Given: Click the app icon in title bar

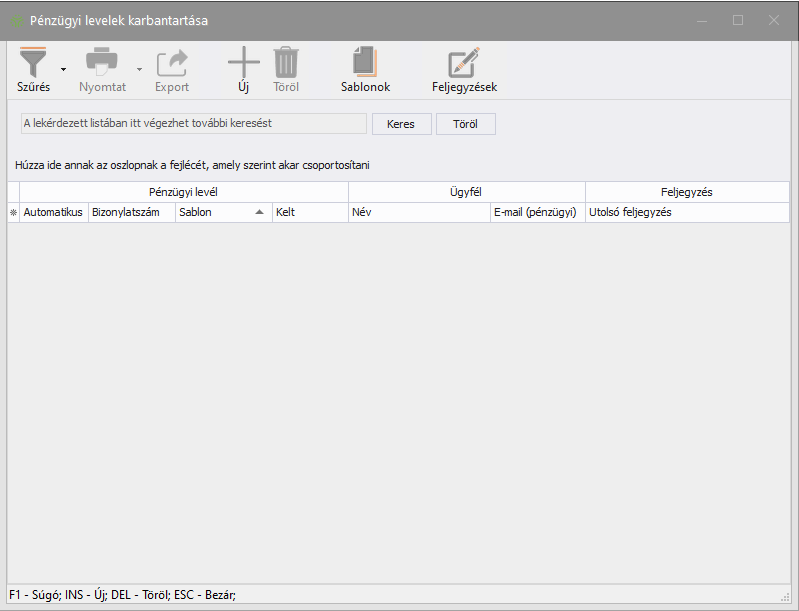Looking at the screenshot, I should 16,21.
